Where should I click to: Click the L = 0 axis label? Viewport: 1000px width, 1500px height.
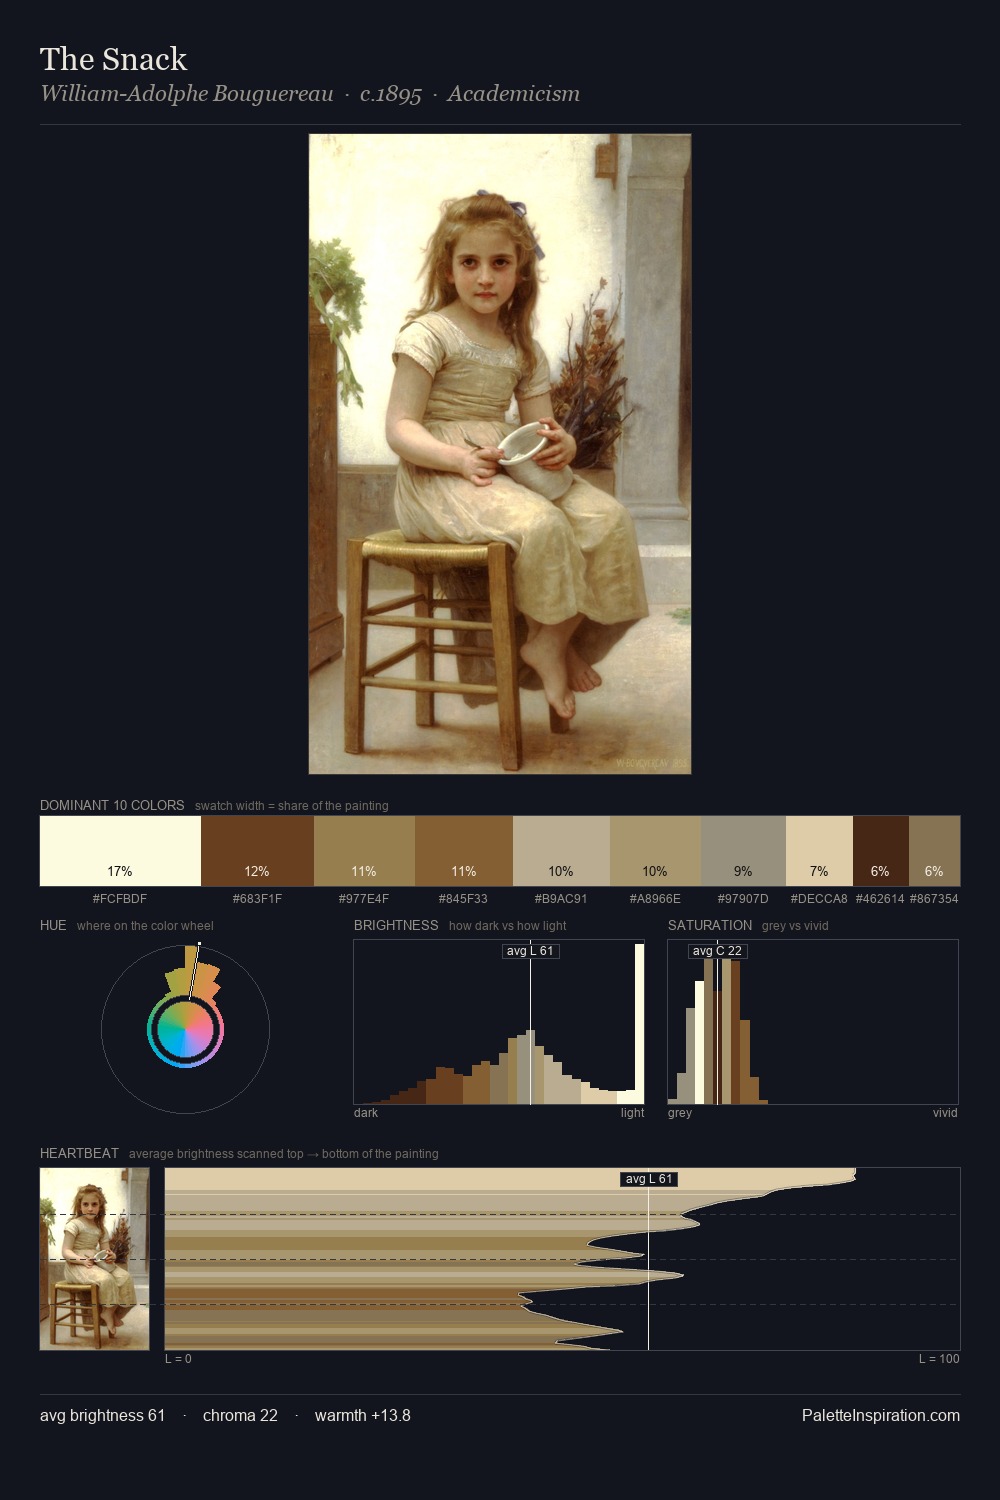(x=178, y=1359)
